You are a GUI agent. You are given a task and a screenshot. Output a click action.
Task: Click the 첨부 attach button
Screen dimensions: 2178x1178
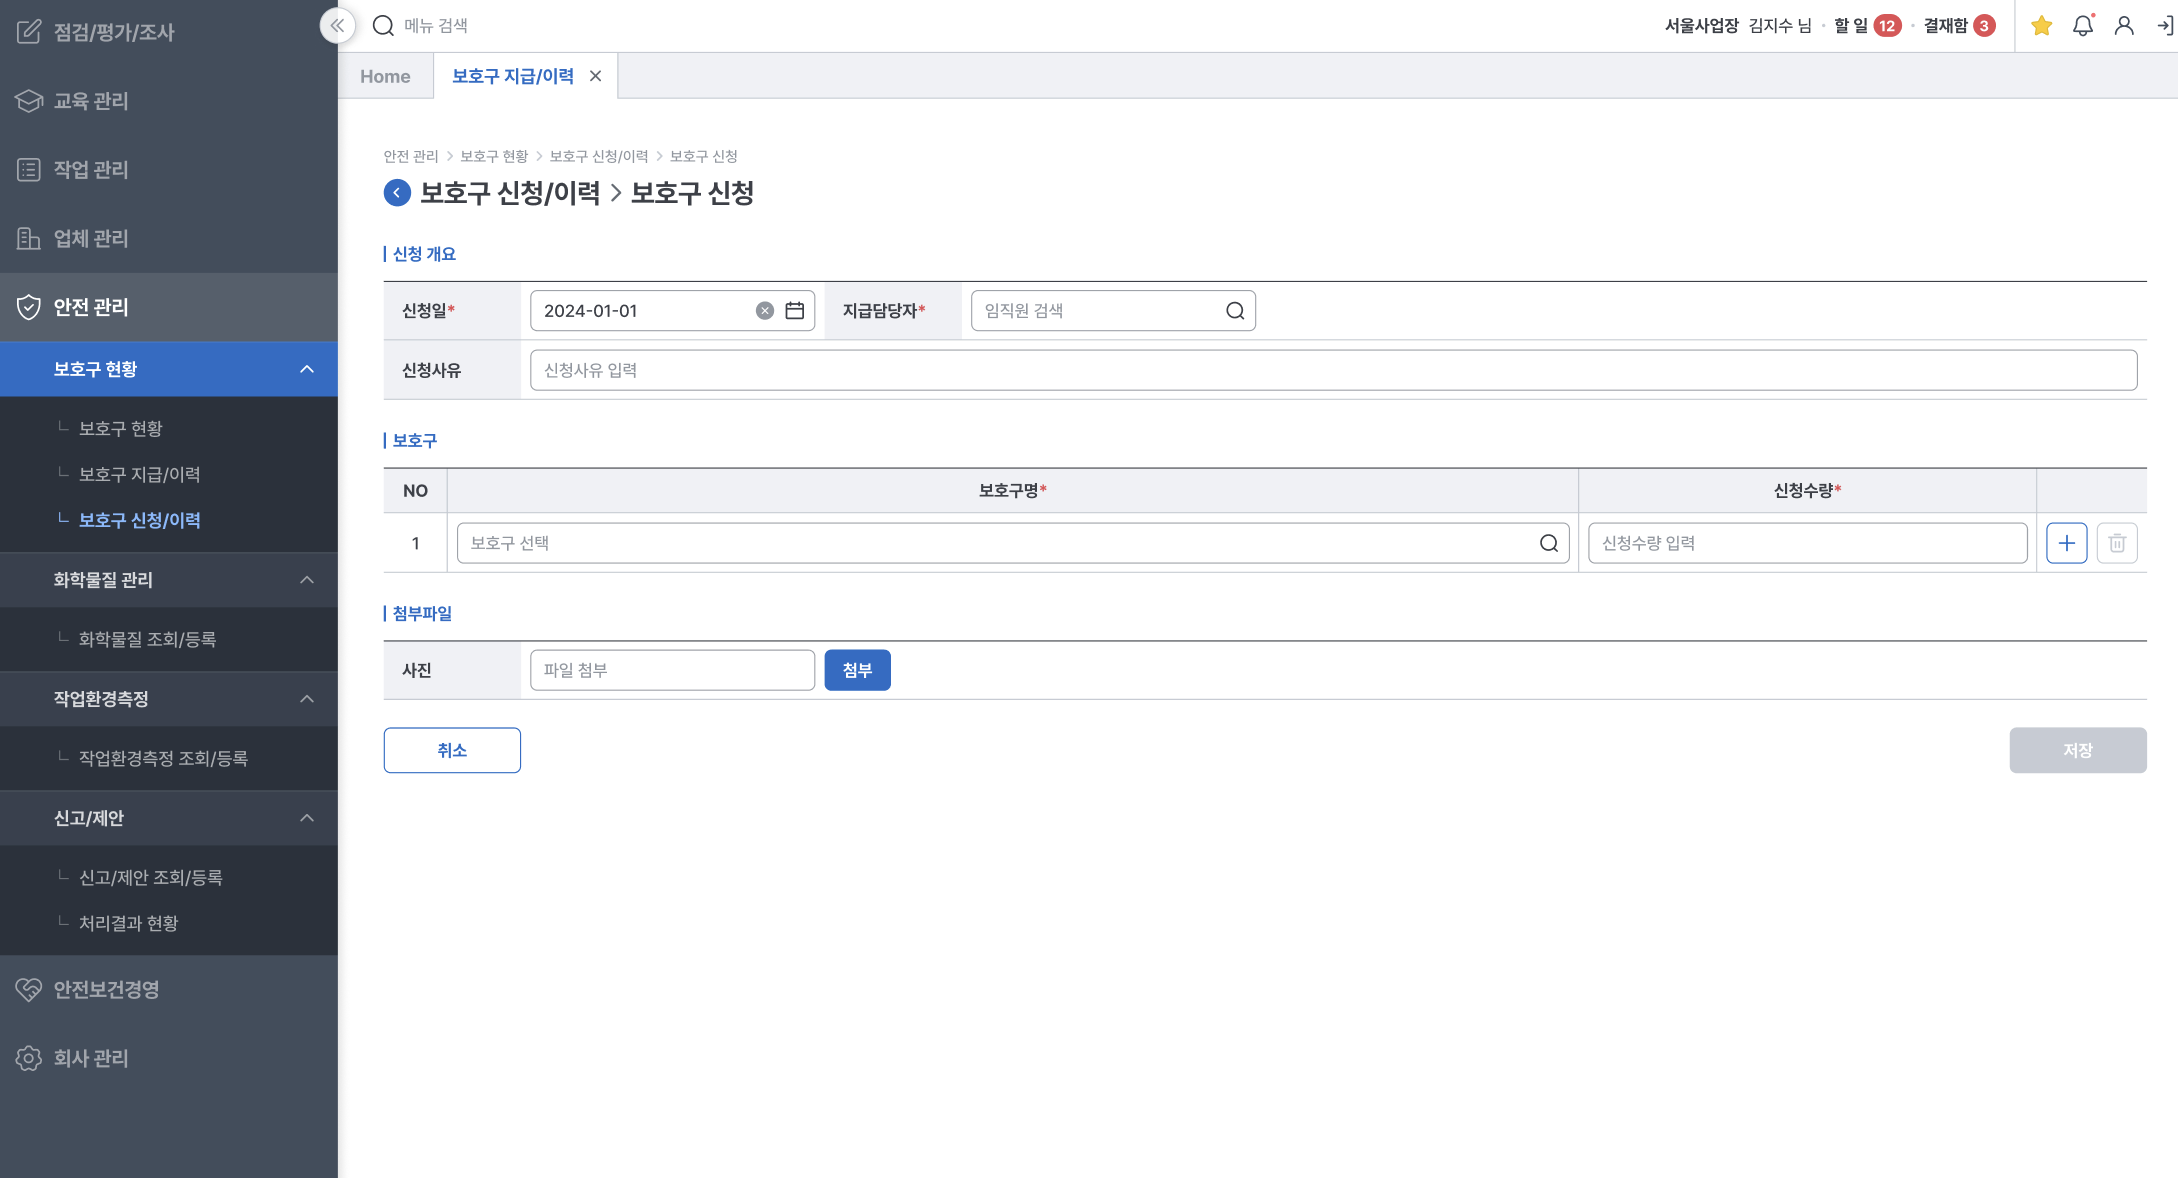(857, 670)
